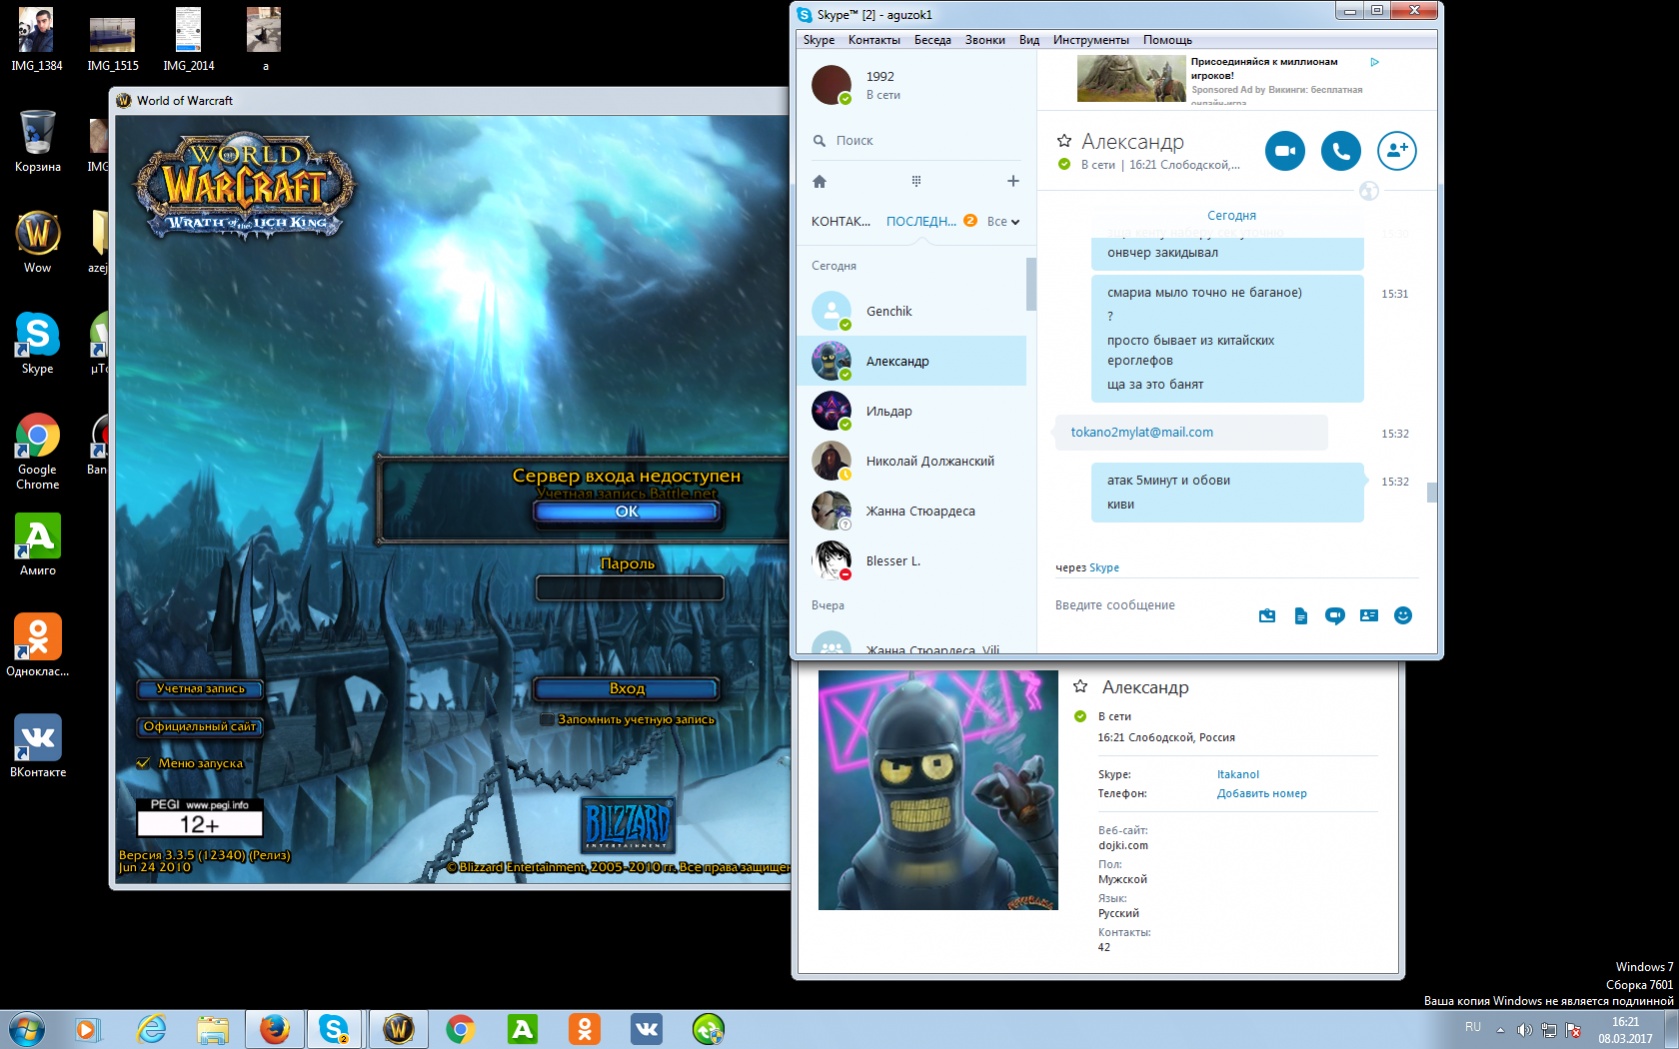
Task: Open the 'Инструменты' menu
Action: (x=1090, y=40)
